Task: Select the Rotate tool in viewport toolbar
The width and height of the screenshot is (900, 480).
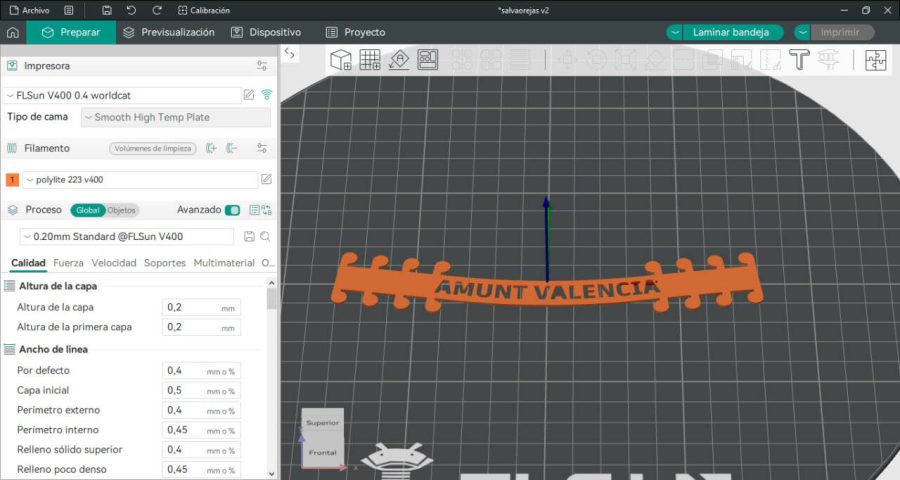Action: pyautogui.click(x=596, y=59)
